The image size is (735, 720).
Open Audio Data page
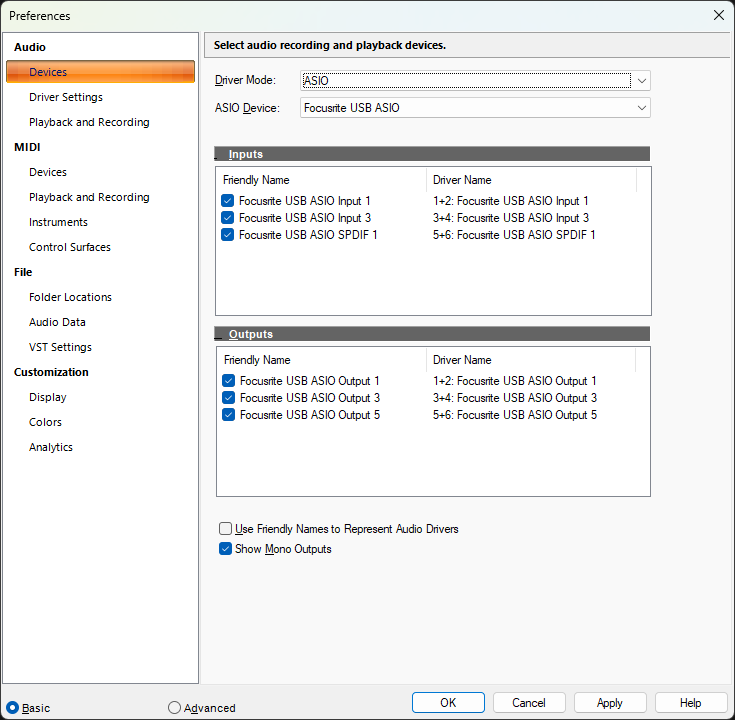coord(57,322)
